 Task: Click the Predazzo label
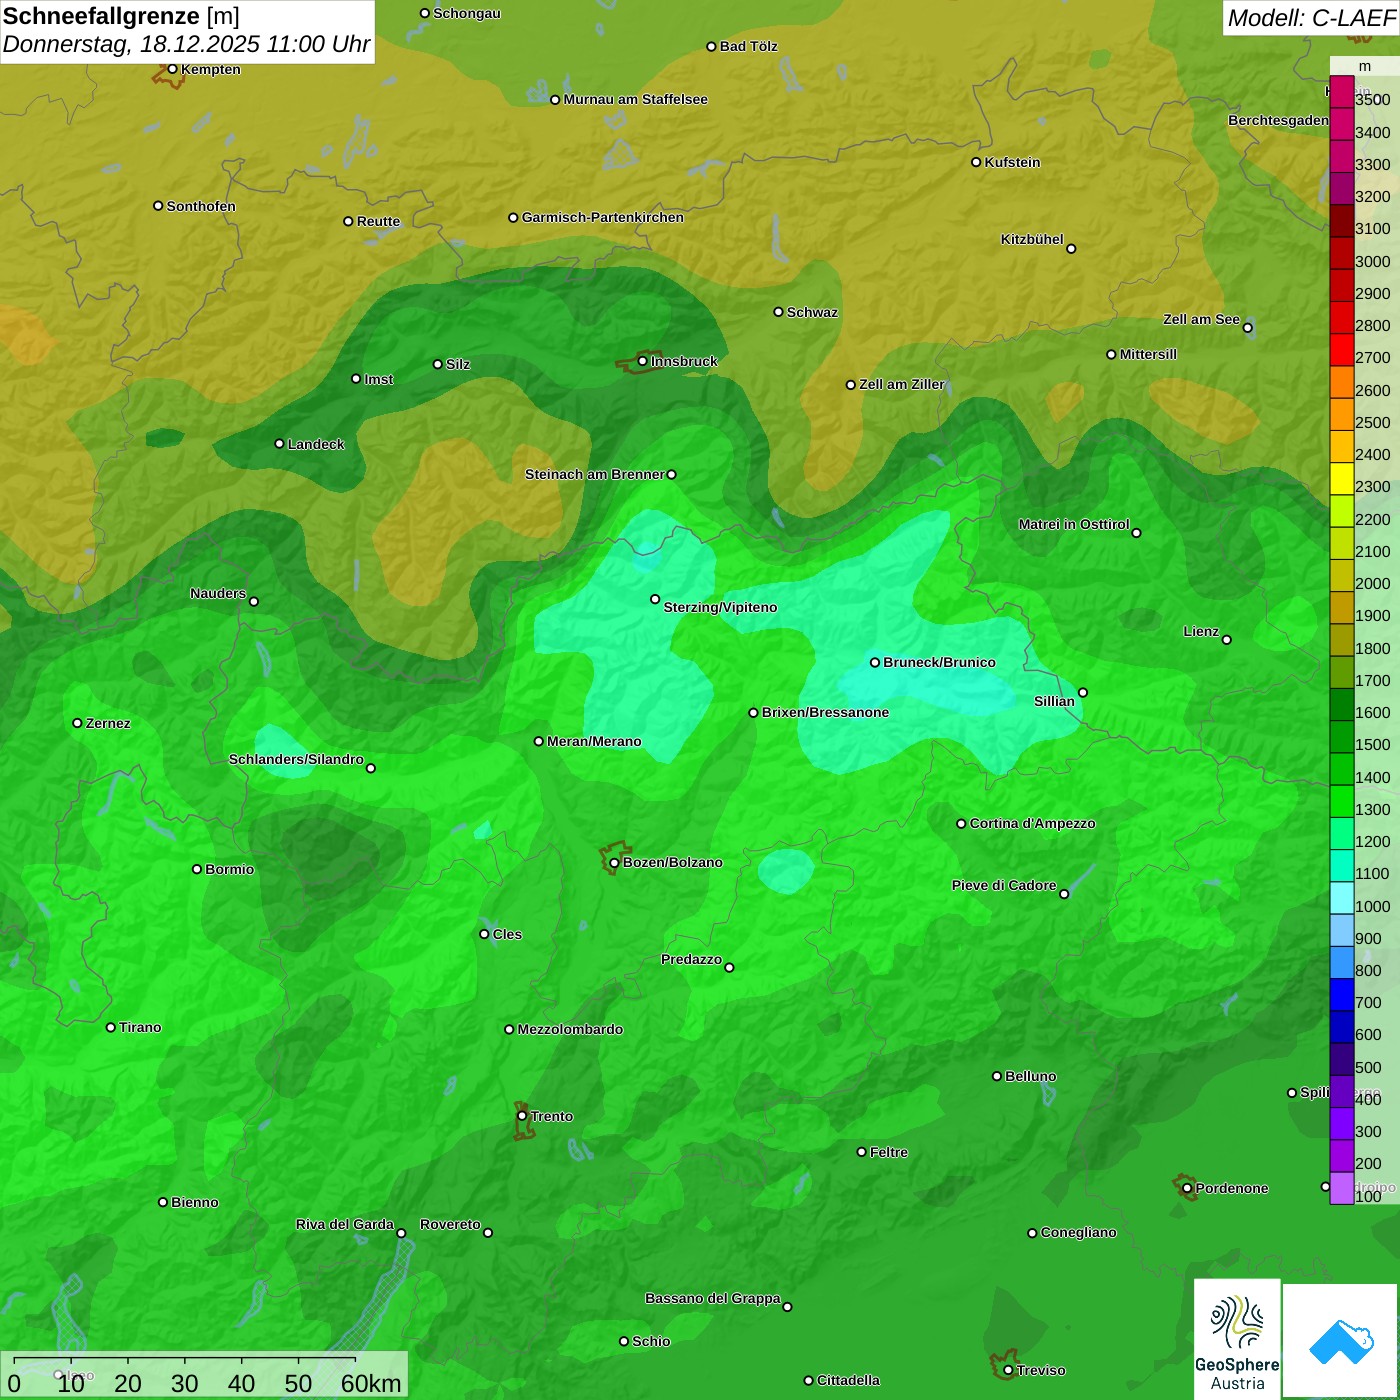(x=691, y=960)
